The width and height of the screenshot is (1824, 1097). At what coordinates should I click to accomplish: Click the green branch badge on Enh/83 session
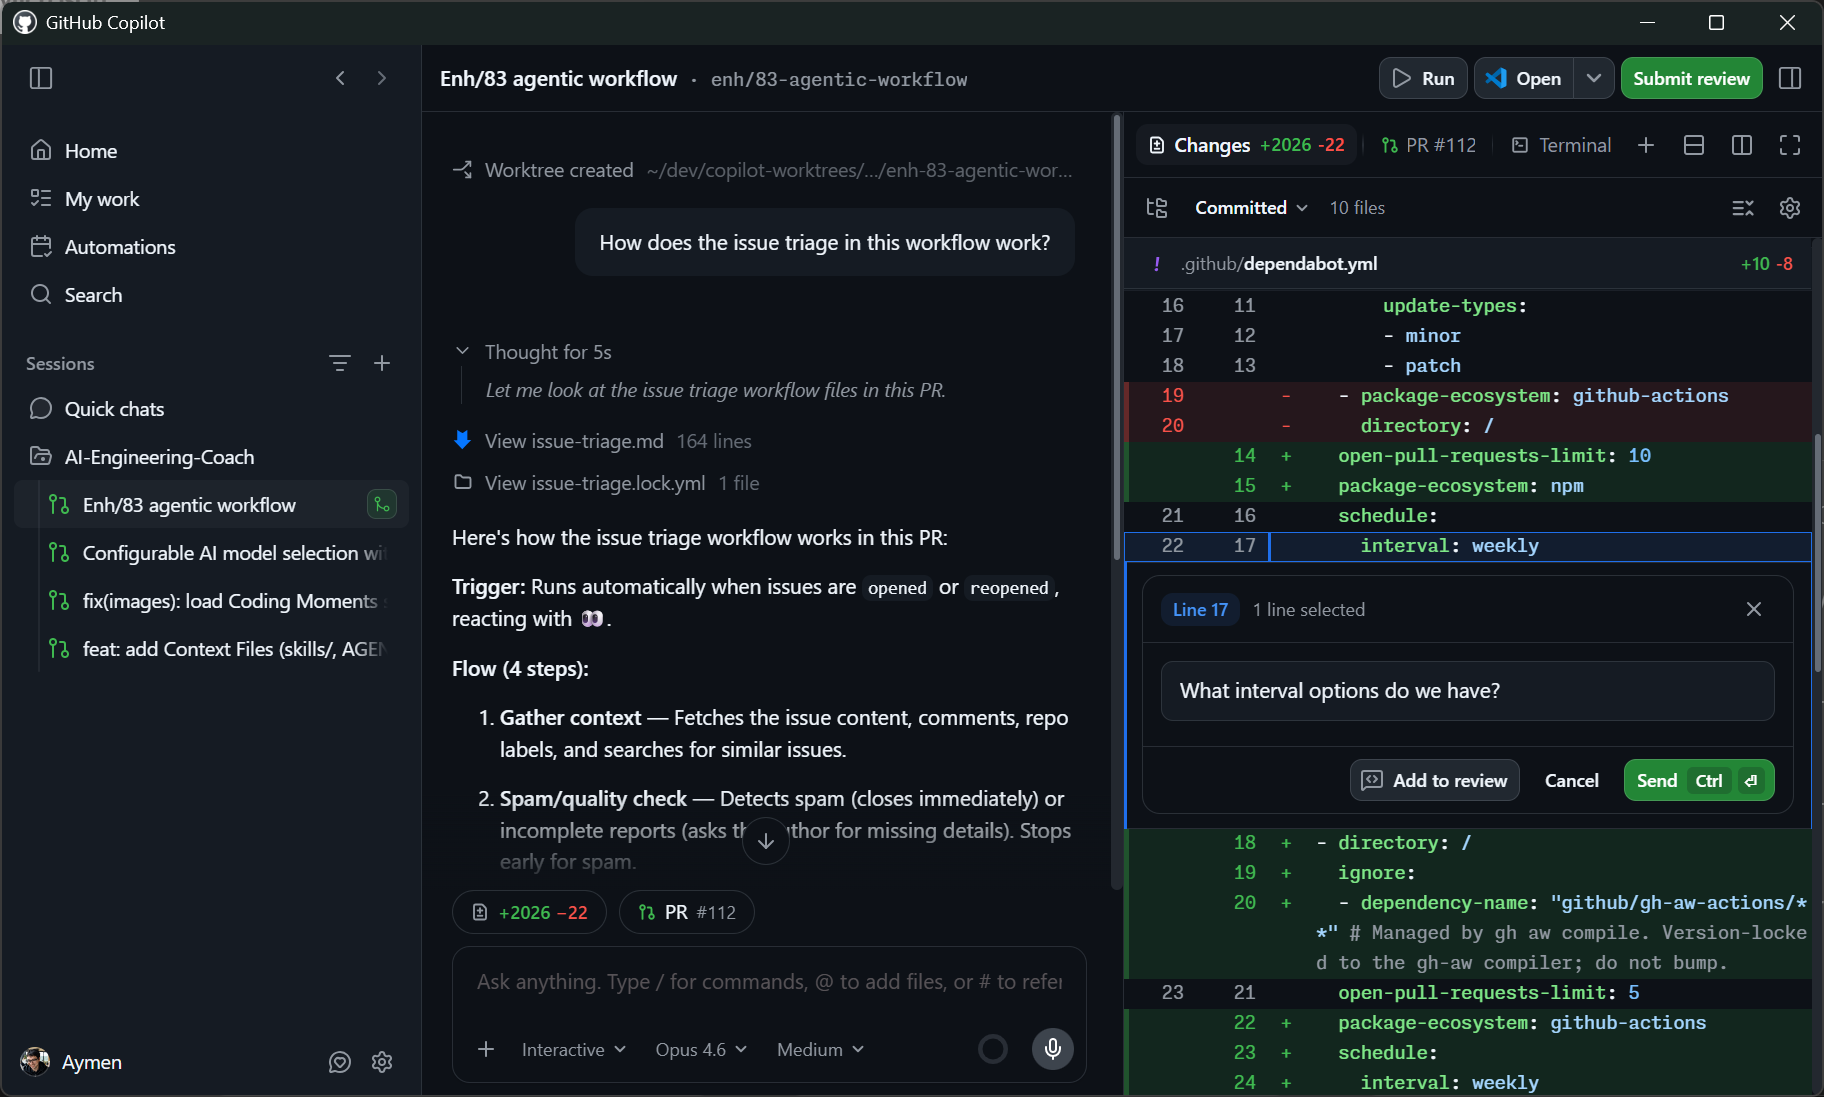click(382, 505)
